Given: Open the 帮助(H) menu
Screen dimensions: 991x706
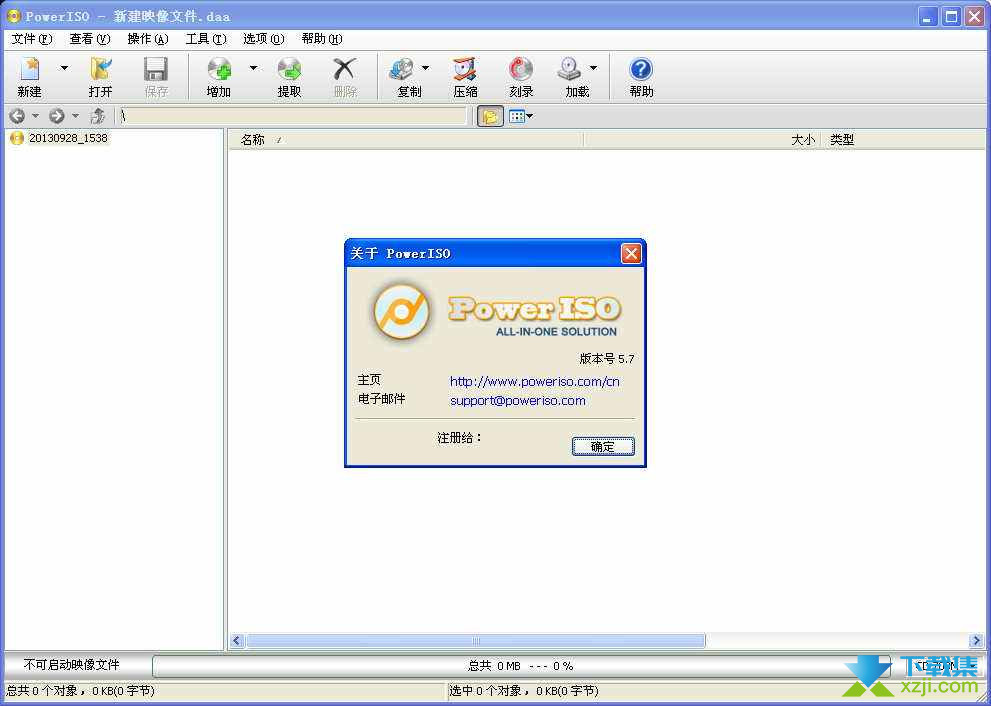Looking at the screenshot, I should pyautogui.click(x=322, y=39).
